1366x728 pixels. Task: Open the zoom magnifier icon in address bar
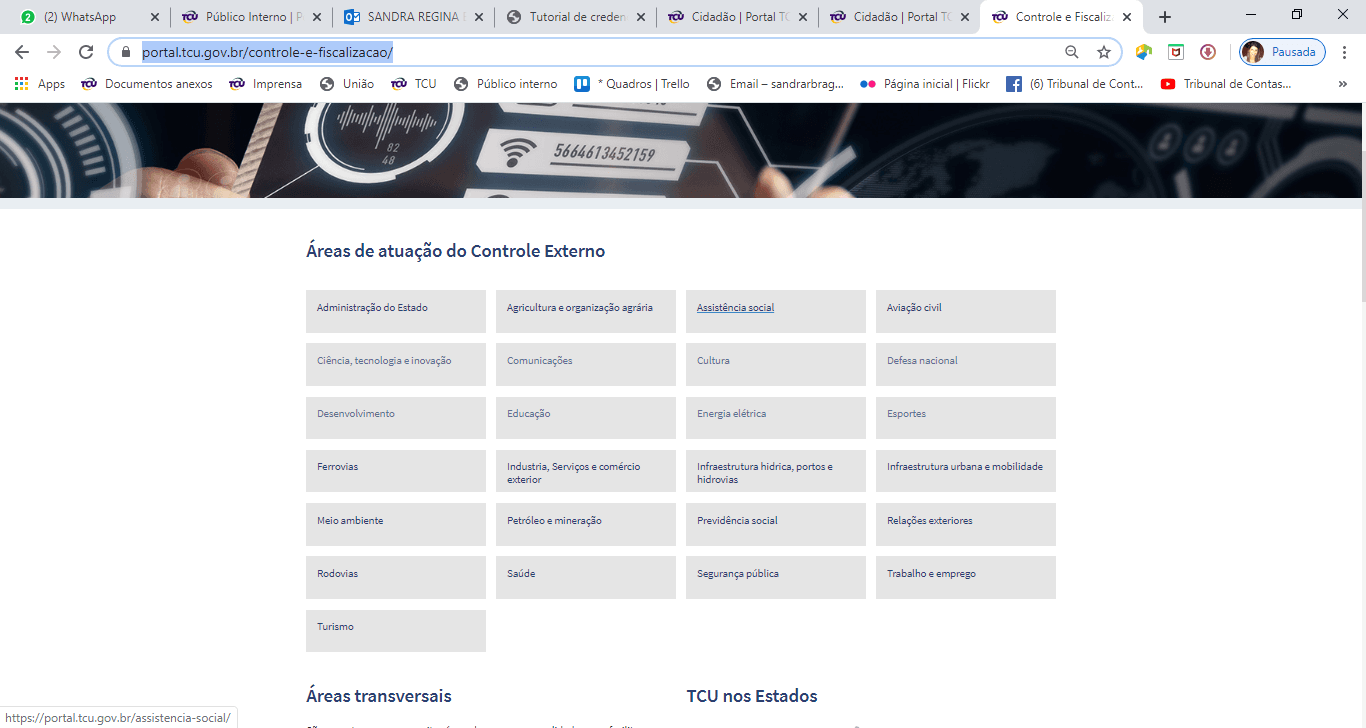[1072, 52]
